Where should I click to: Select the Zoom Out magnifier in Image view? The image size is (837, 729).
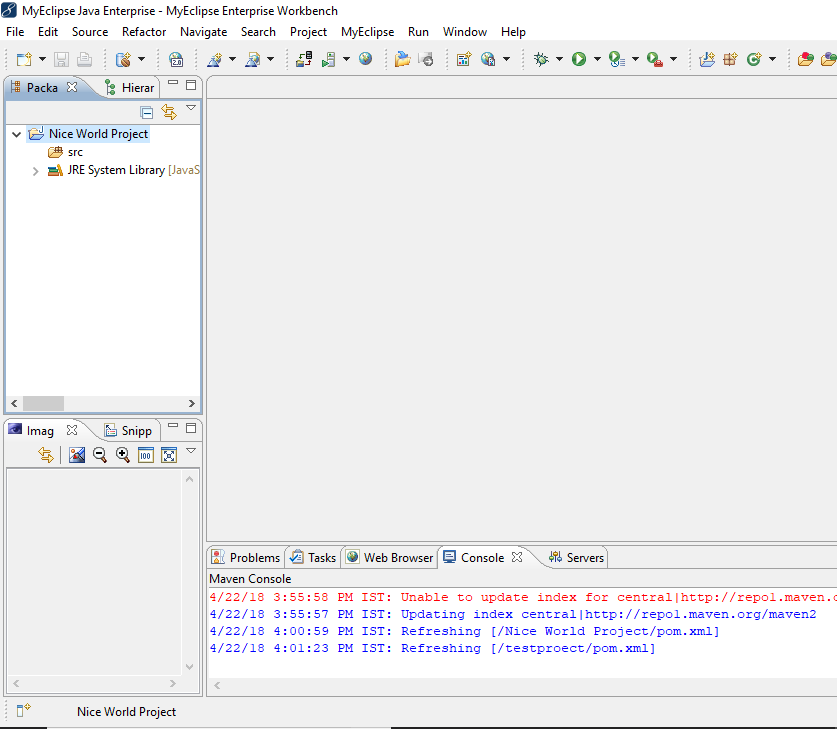tap(100, 456)
